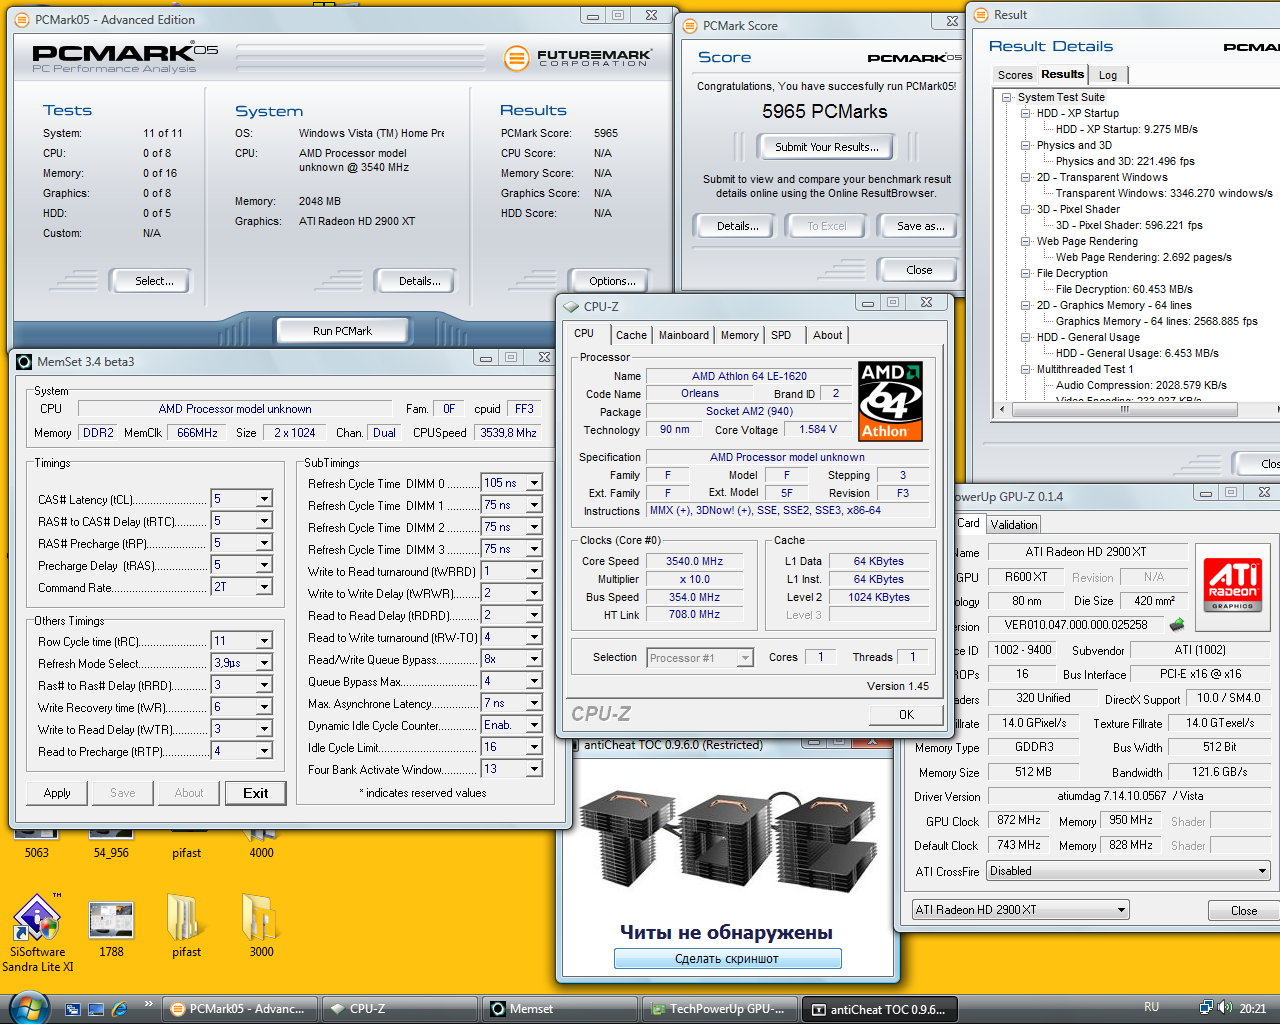The height and width of the screenshot is (1024, 1280).
Task: Collapse the Physics and 3D node
Action: (1026, 145)
